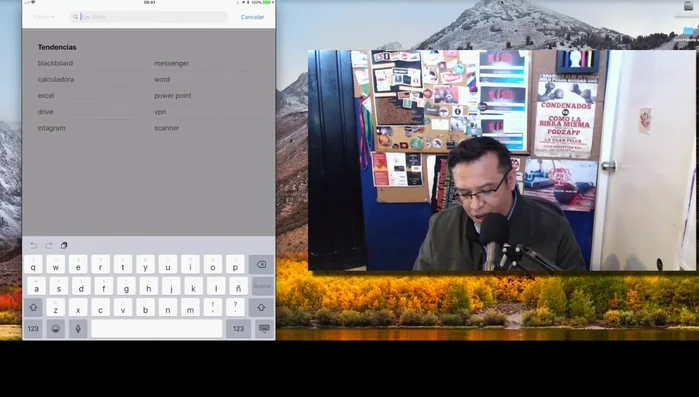Tap the x key
The image size is (699, 397).
[x=78, y=307]
